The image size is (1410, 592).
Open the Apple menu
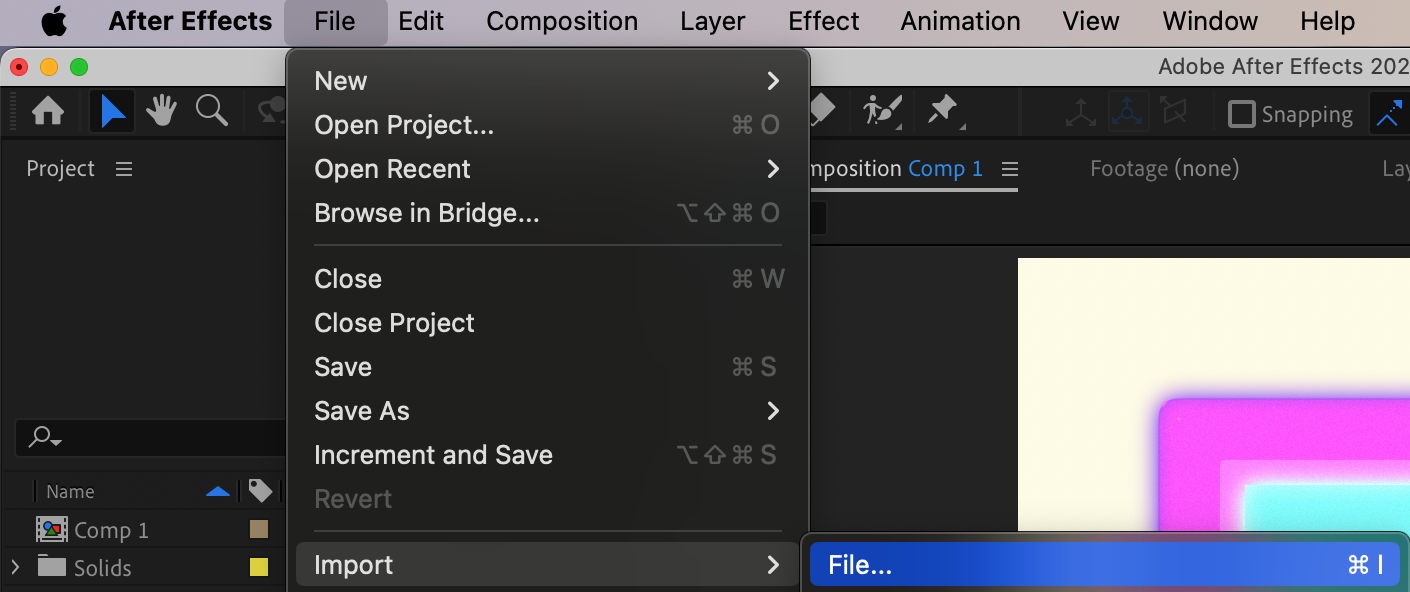(x=54, y=21)
